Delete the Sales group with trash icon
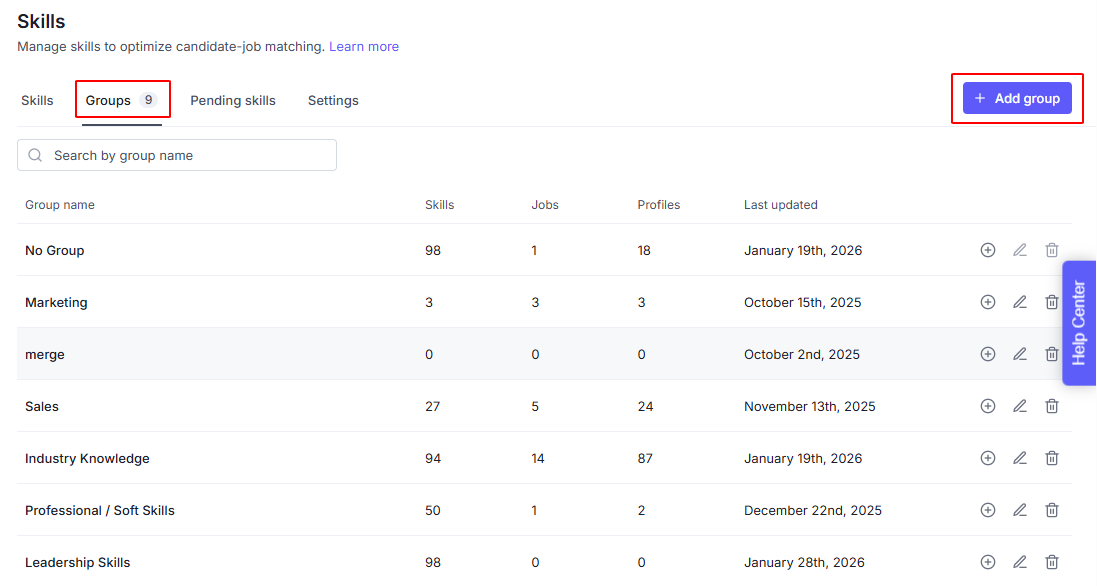Screen dimensions: 1097x586 click(x=1052, y=406)
